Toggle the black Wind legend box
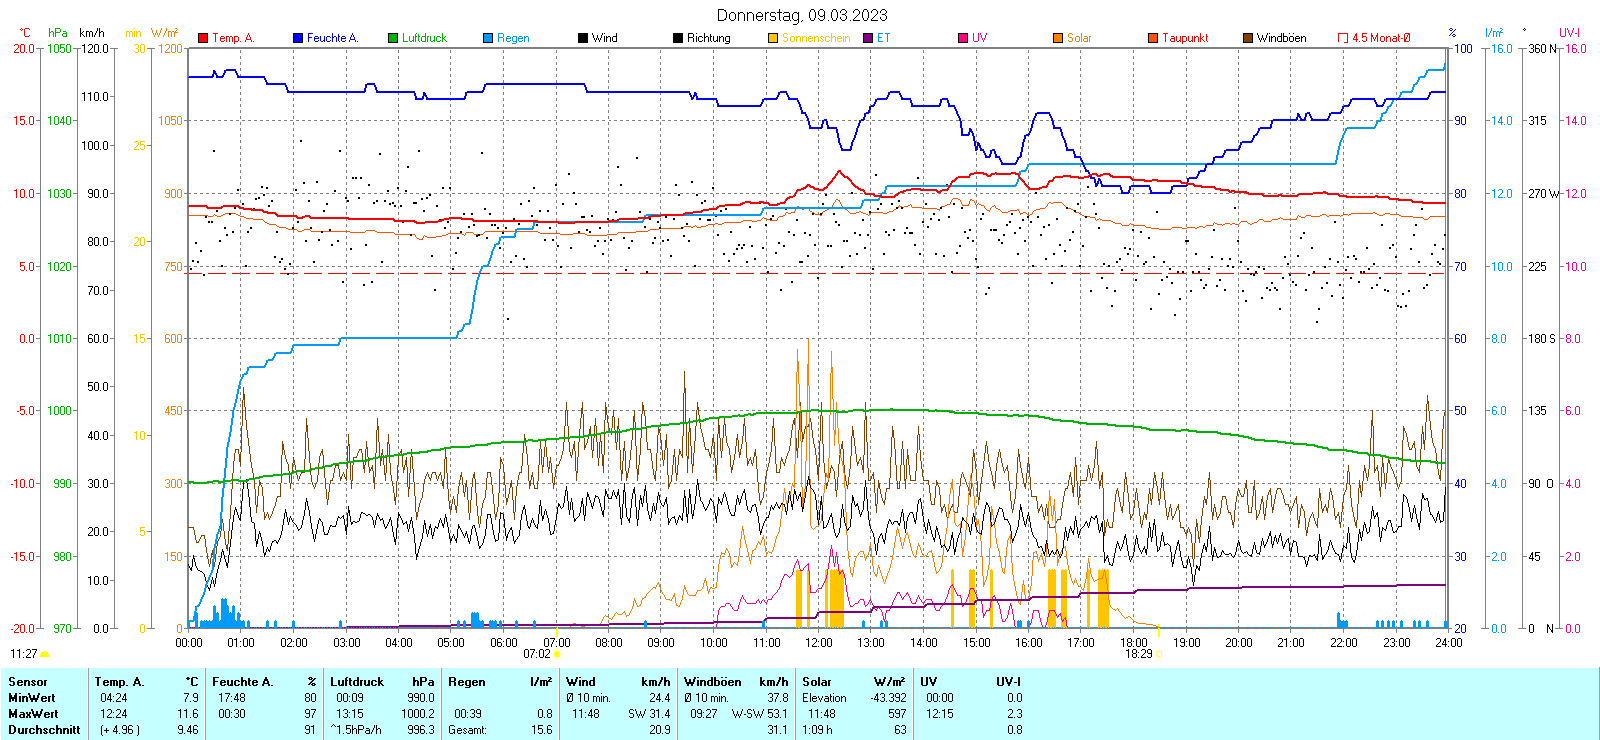The image size is (1600, 740). coord(583,38)
